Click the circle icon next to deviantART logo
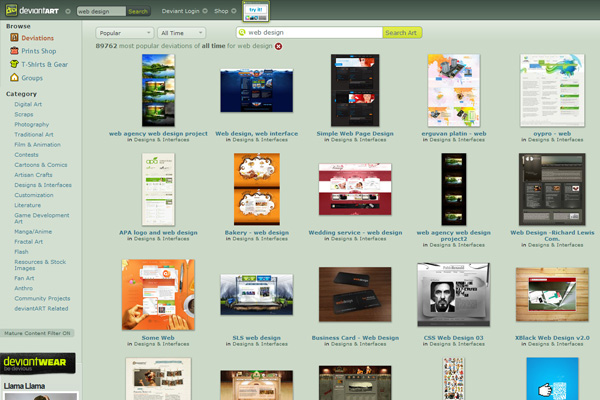The height and width of the screenshot is (400, 600). click(x=68, y=11)
